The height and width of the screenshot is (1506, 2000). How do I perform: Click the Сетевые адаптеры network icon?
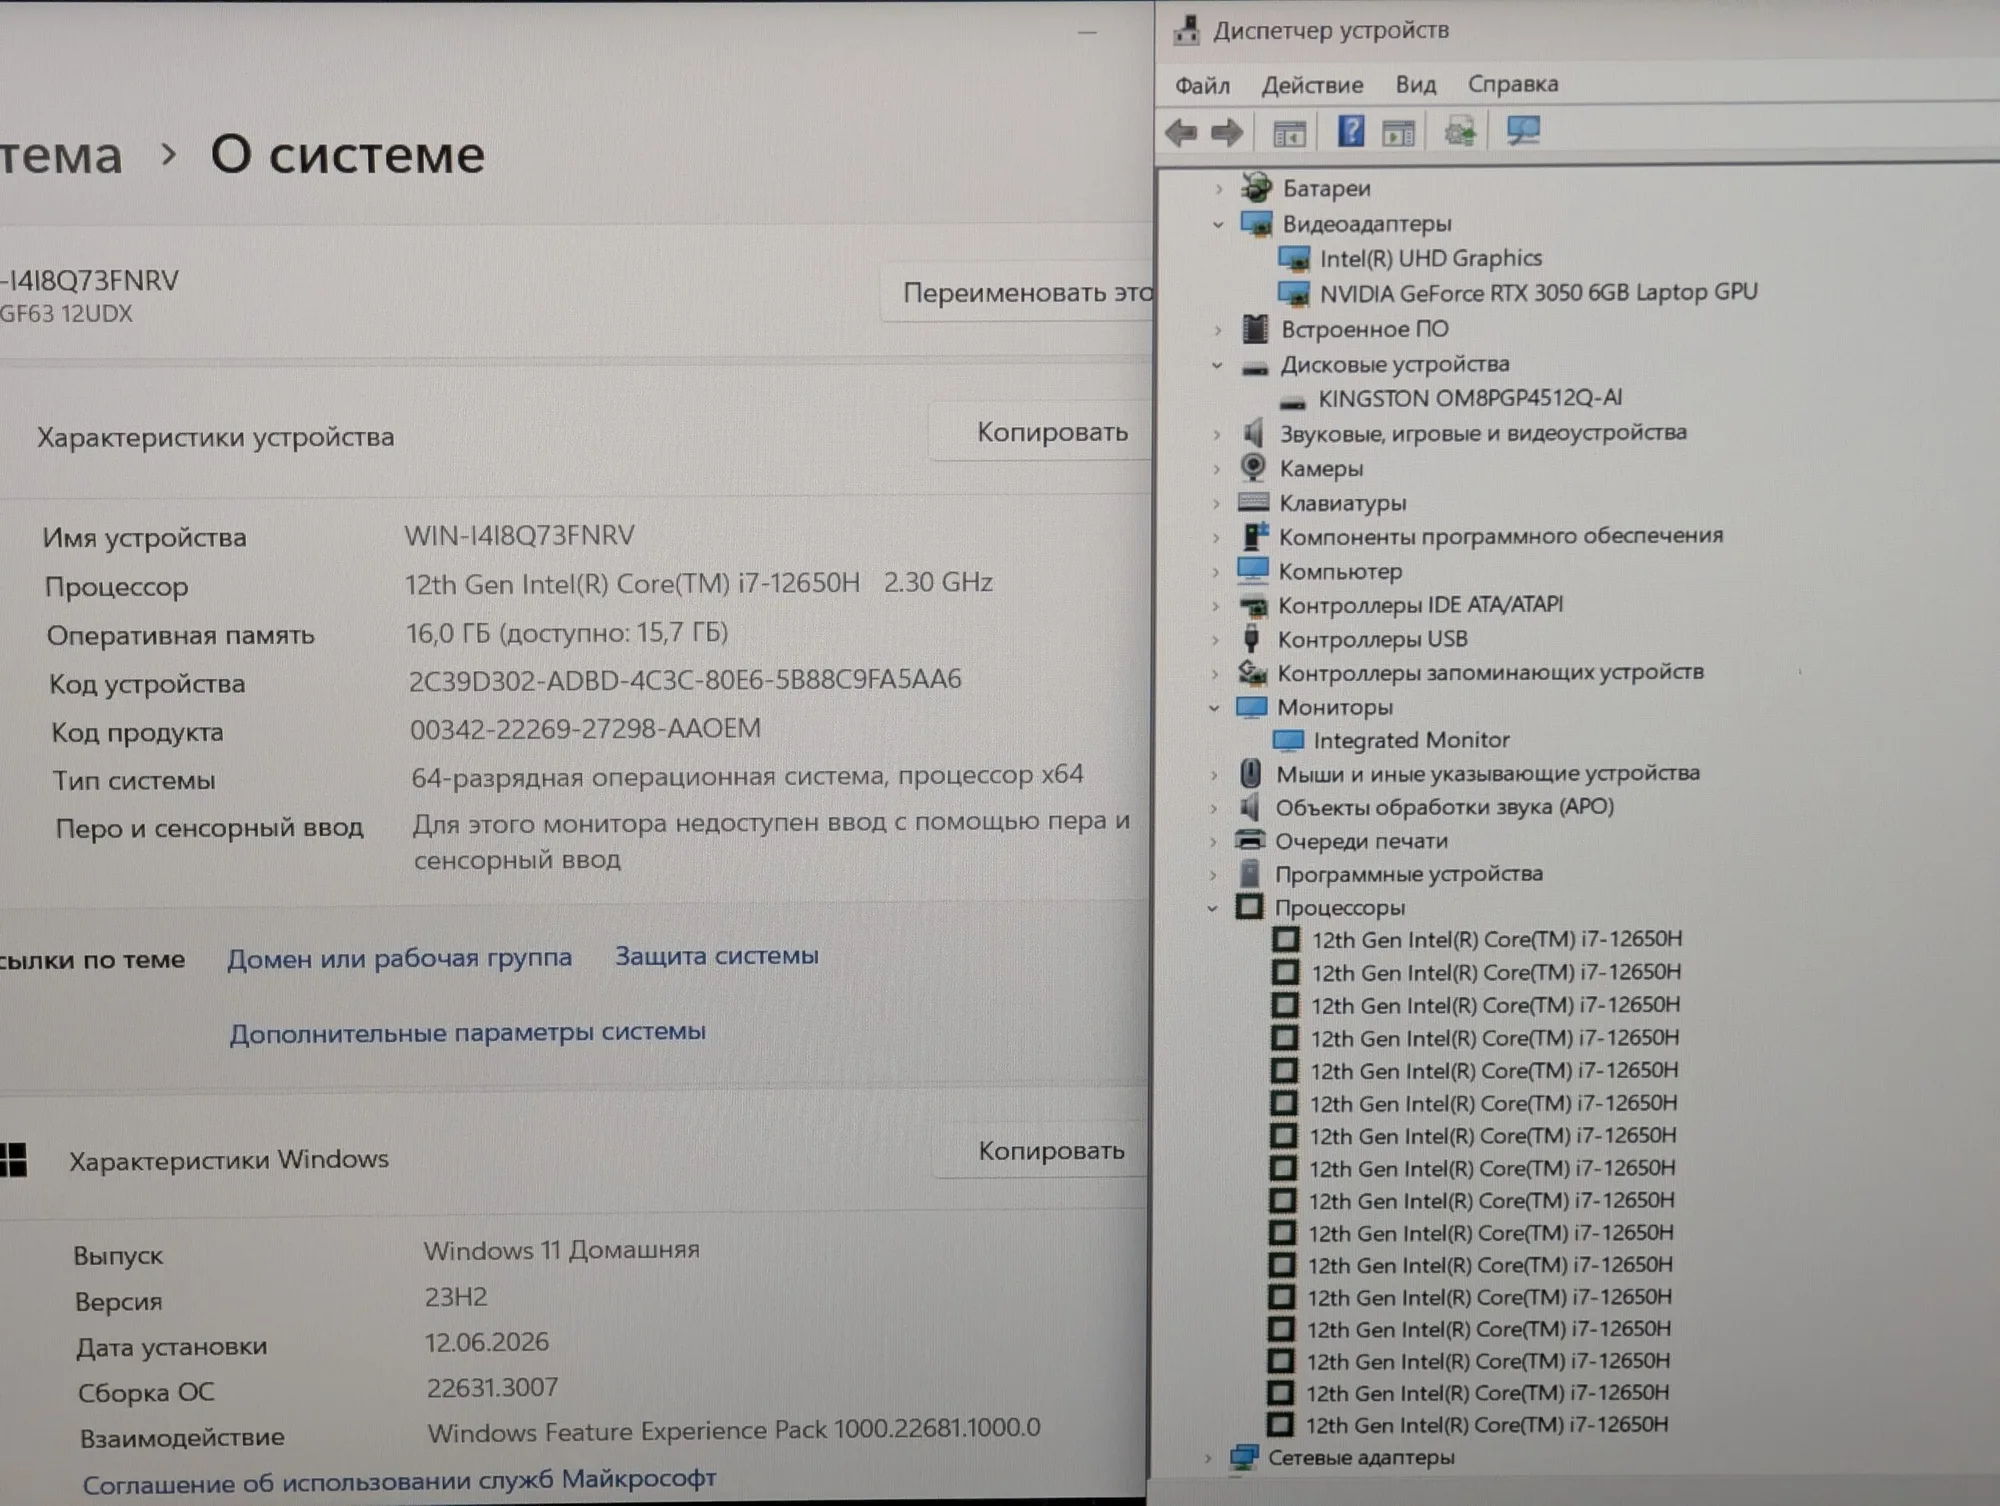[1244, 1457]
